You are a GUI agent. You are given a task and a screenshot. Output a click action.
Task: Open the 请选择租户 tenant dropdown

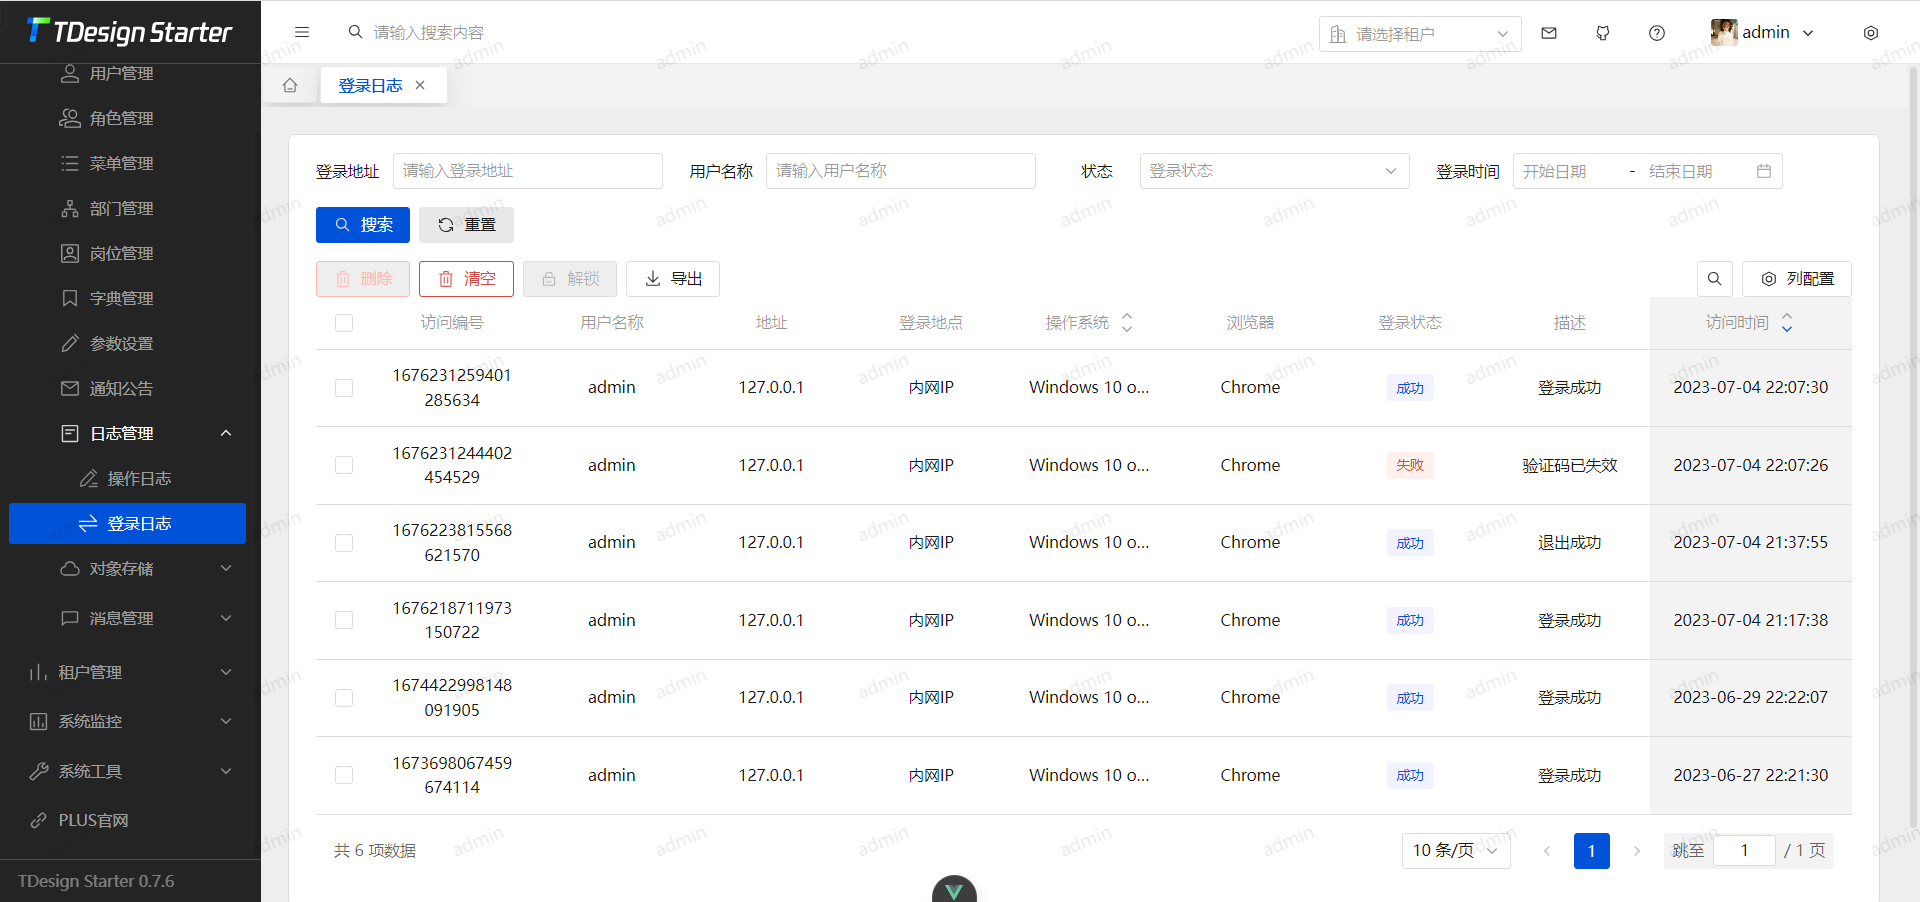pos(1420,34)
